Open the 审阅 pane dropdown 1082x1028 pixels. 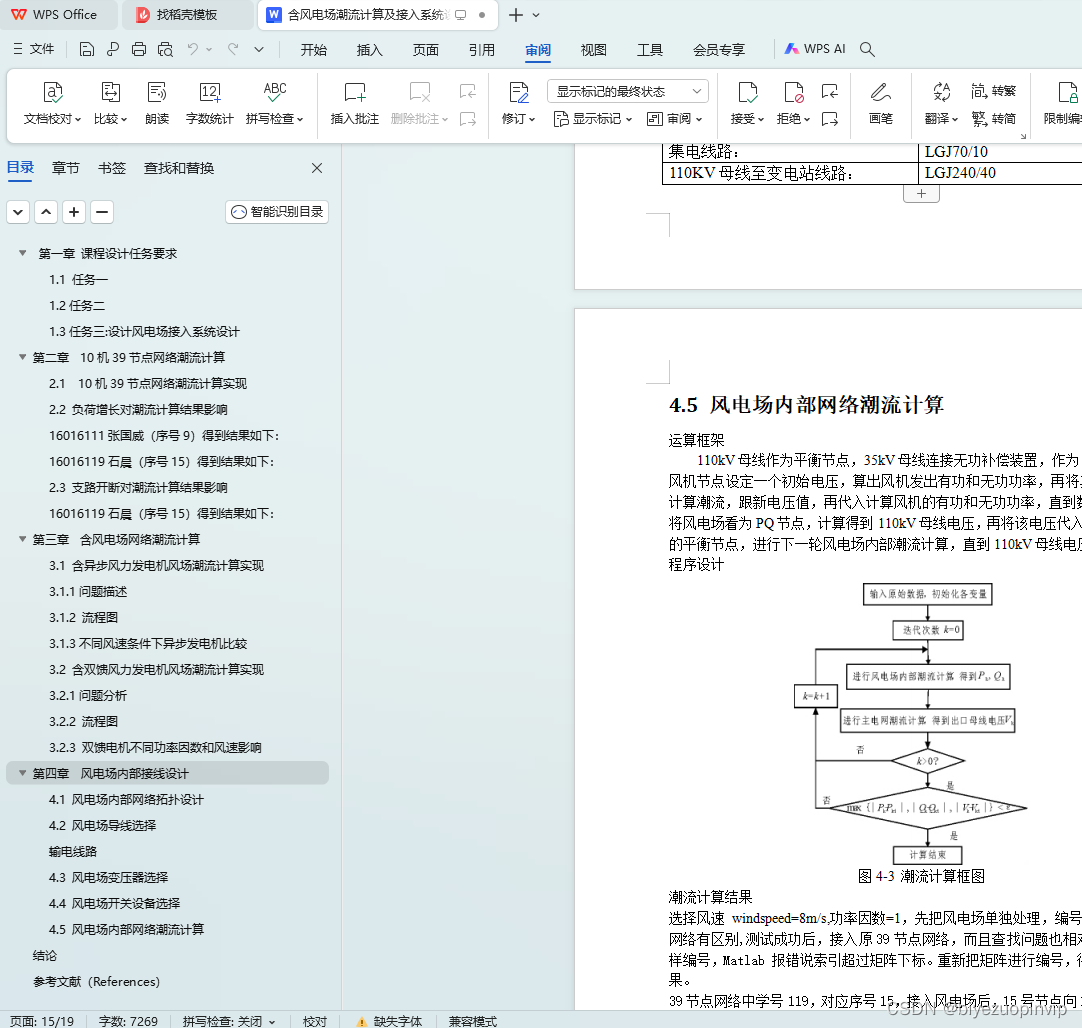tap(674, 119)
